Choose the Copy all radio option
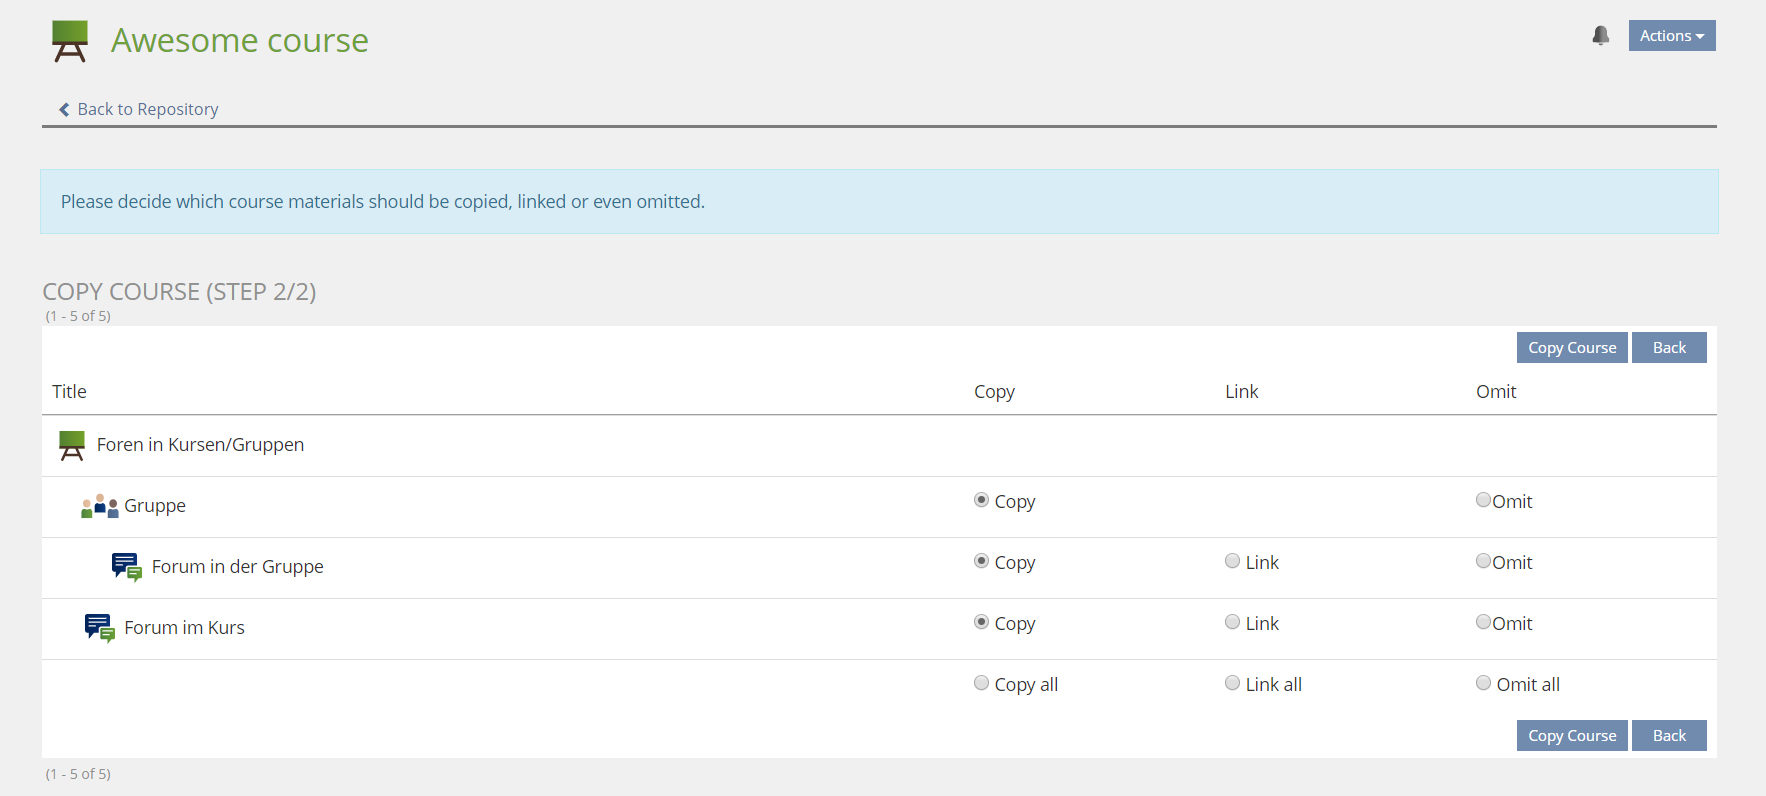Screen dimensions: 1766x796 point(981,683)
